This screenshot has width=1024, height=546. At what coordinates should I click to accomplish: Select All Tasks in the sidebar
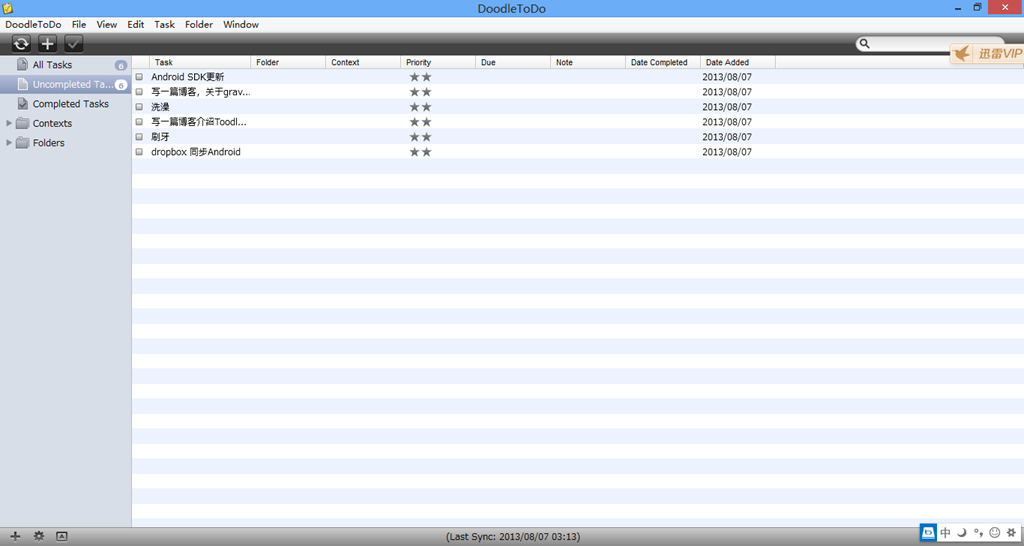(52, 65)
